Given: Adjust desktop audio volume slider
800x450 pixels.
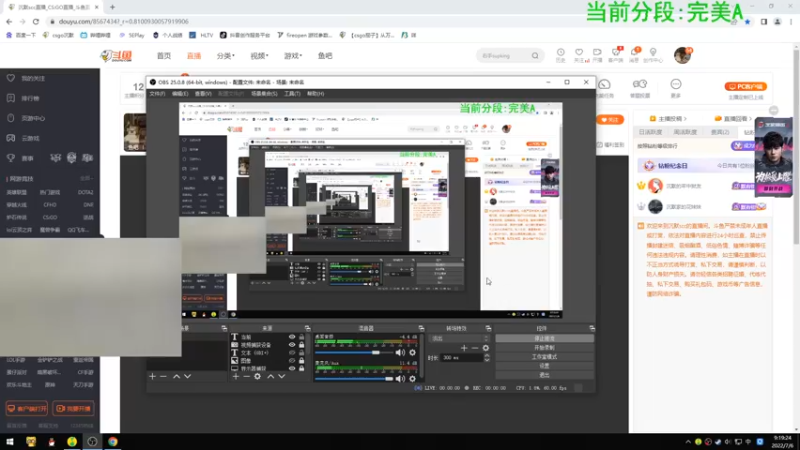Looking at the screenshot, I should pos(354,353).
